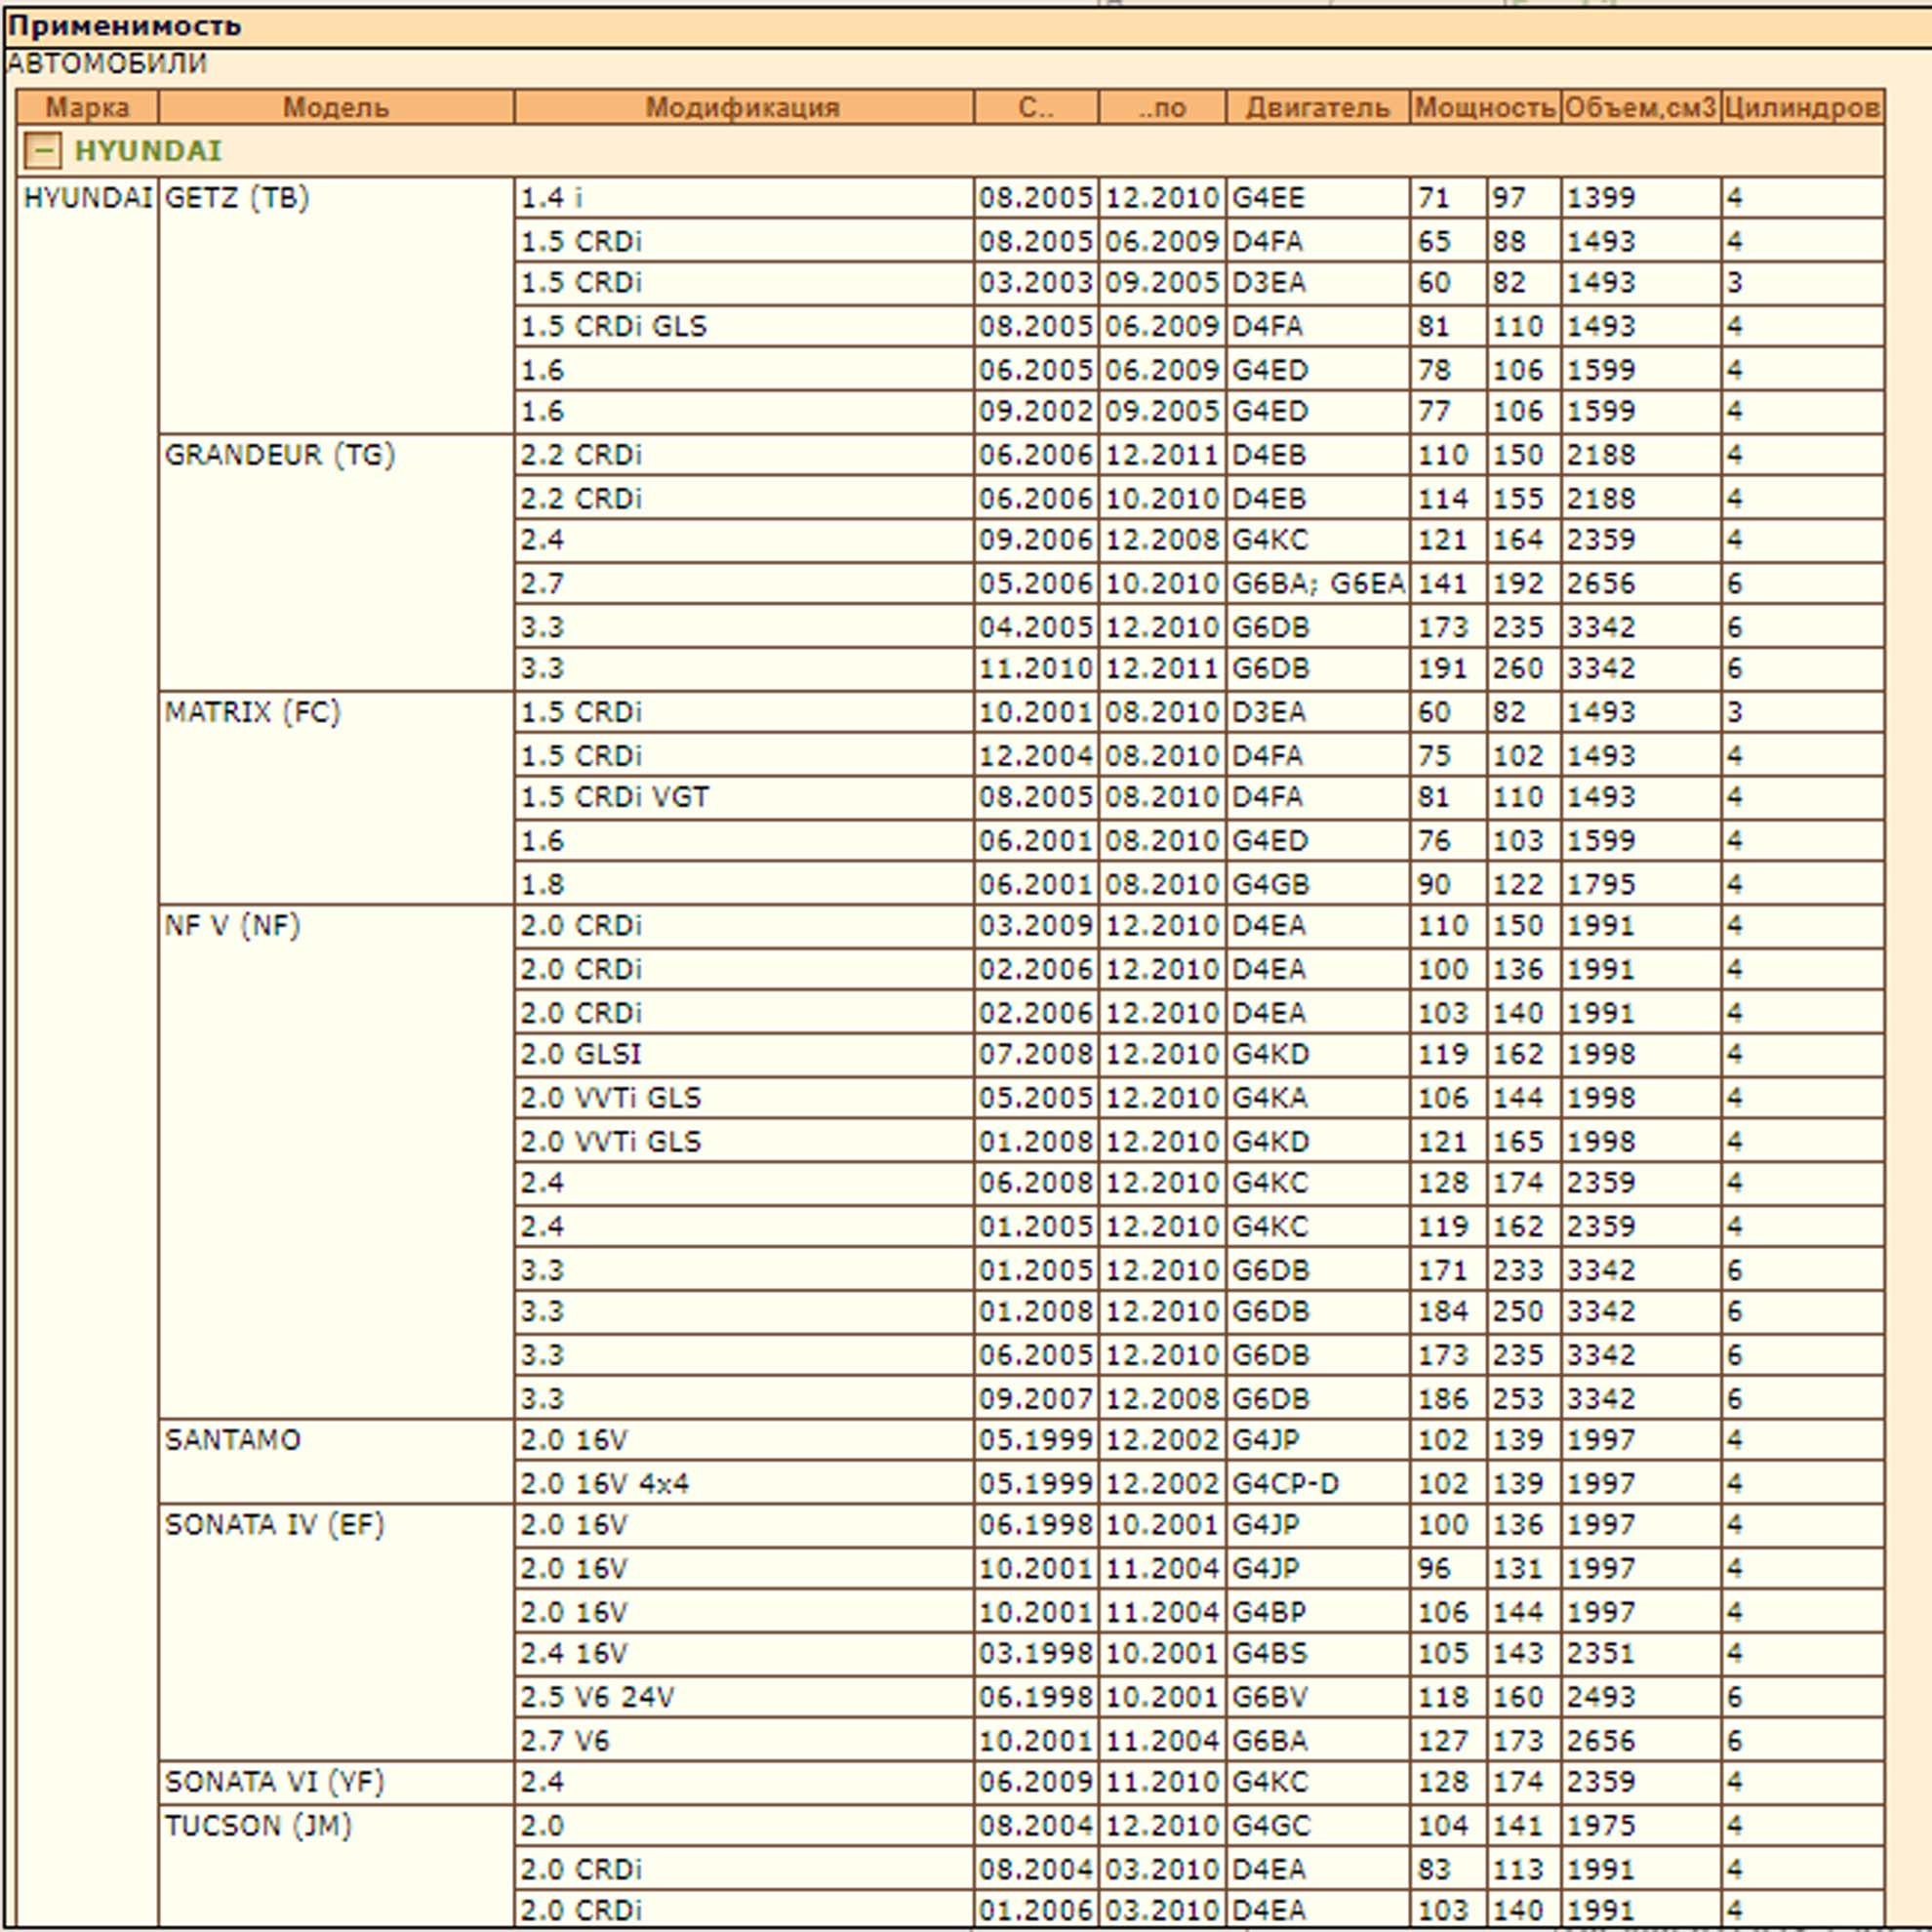Click the Модификация column header
This screenshot has height=1932, width=1932.
tap(743, 107)
